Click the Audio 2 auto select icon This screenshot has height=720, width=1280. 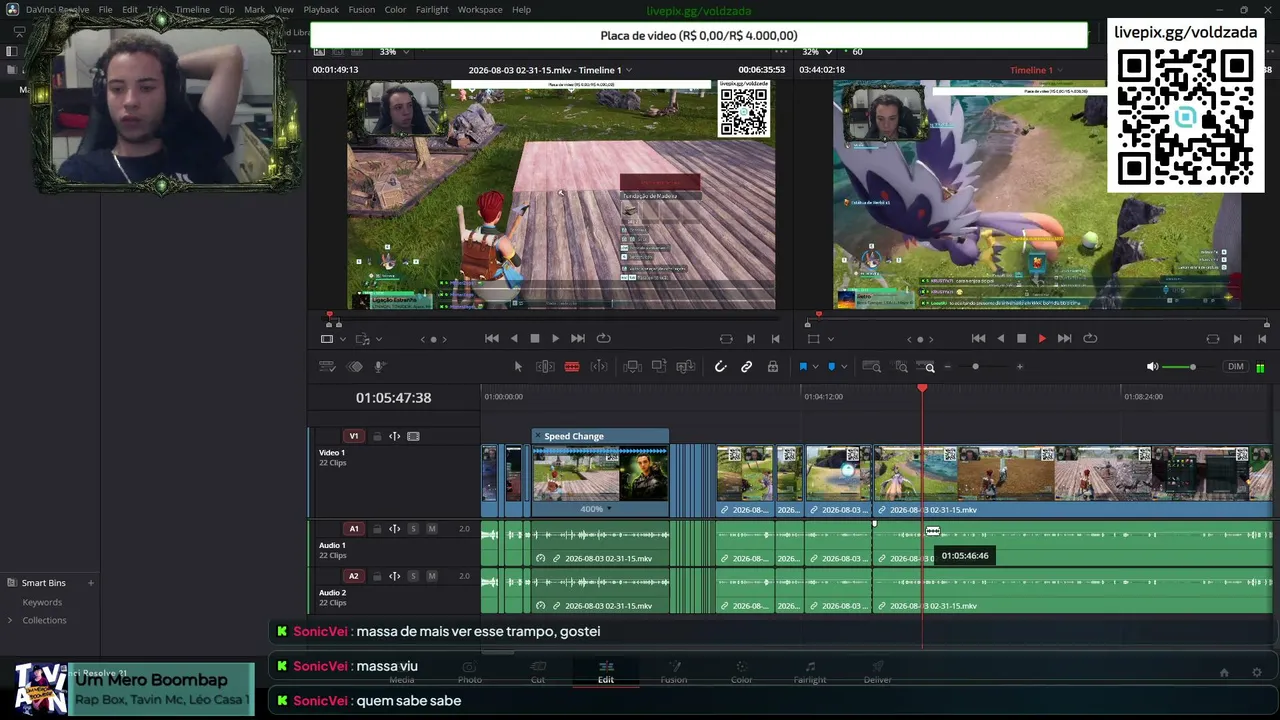pyautogui.click(x=395, y=576)
